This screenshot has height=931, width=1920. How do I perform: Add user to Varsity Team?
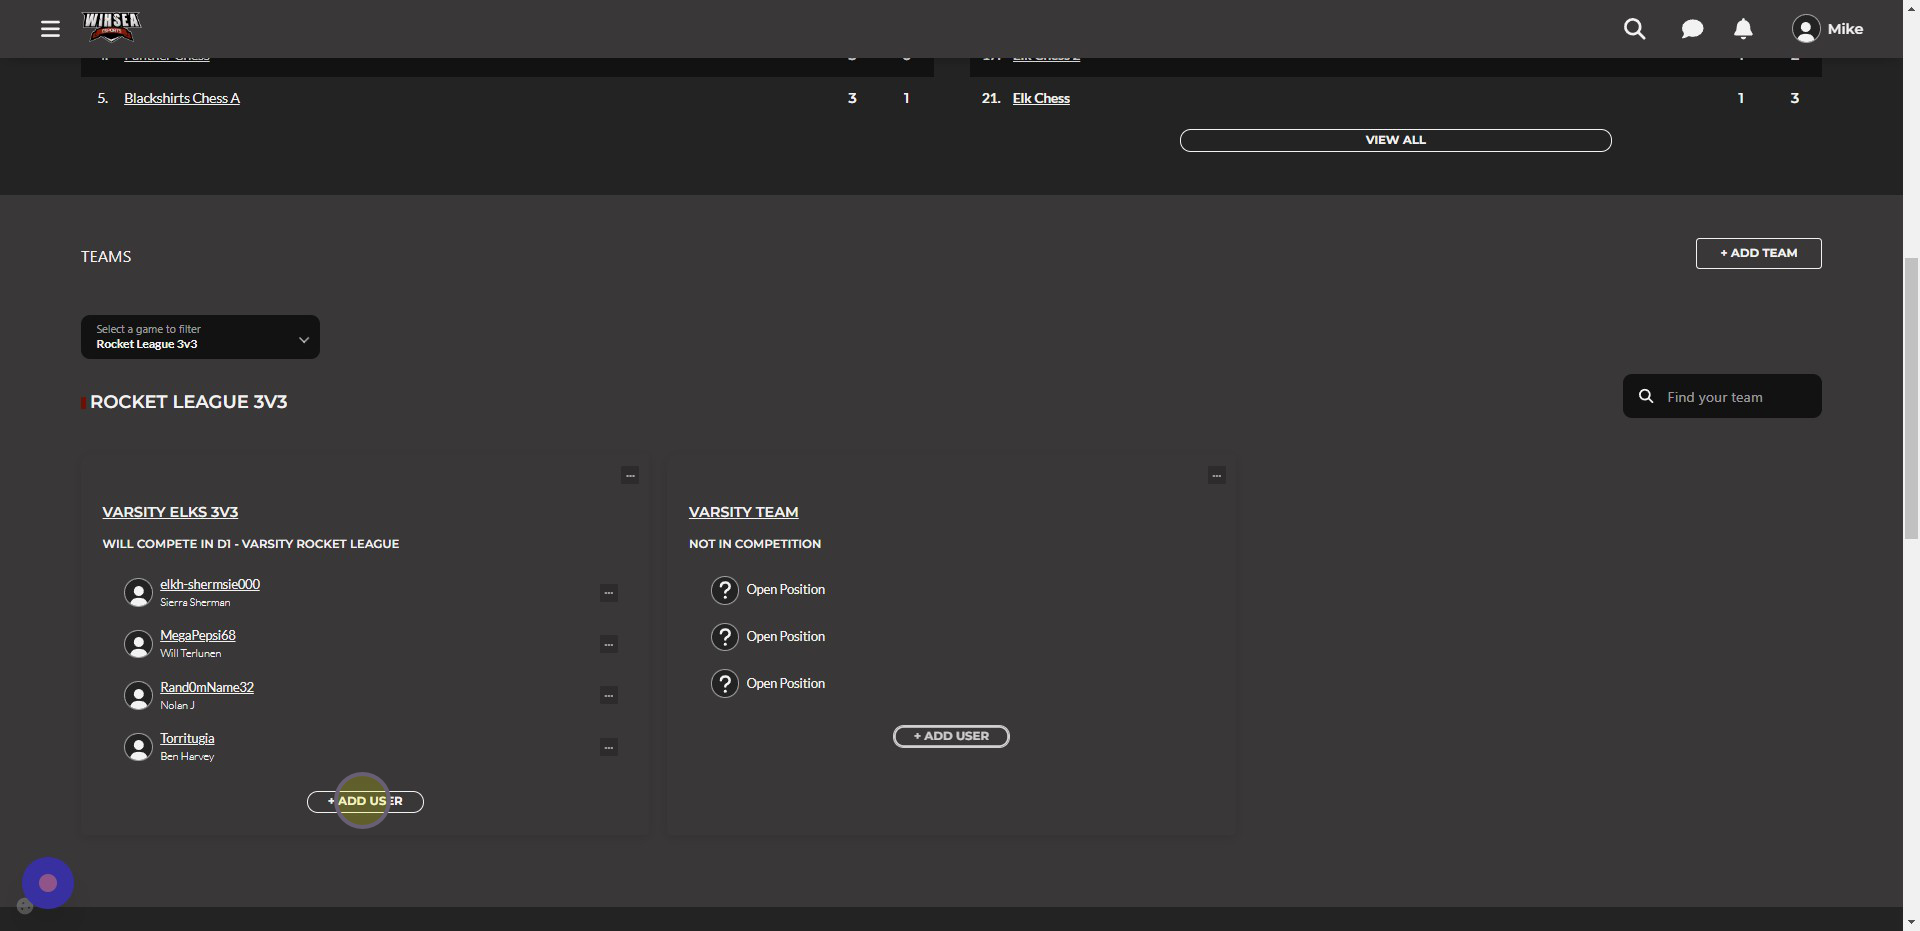tap(951, 736)
